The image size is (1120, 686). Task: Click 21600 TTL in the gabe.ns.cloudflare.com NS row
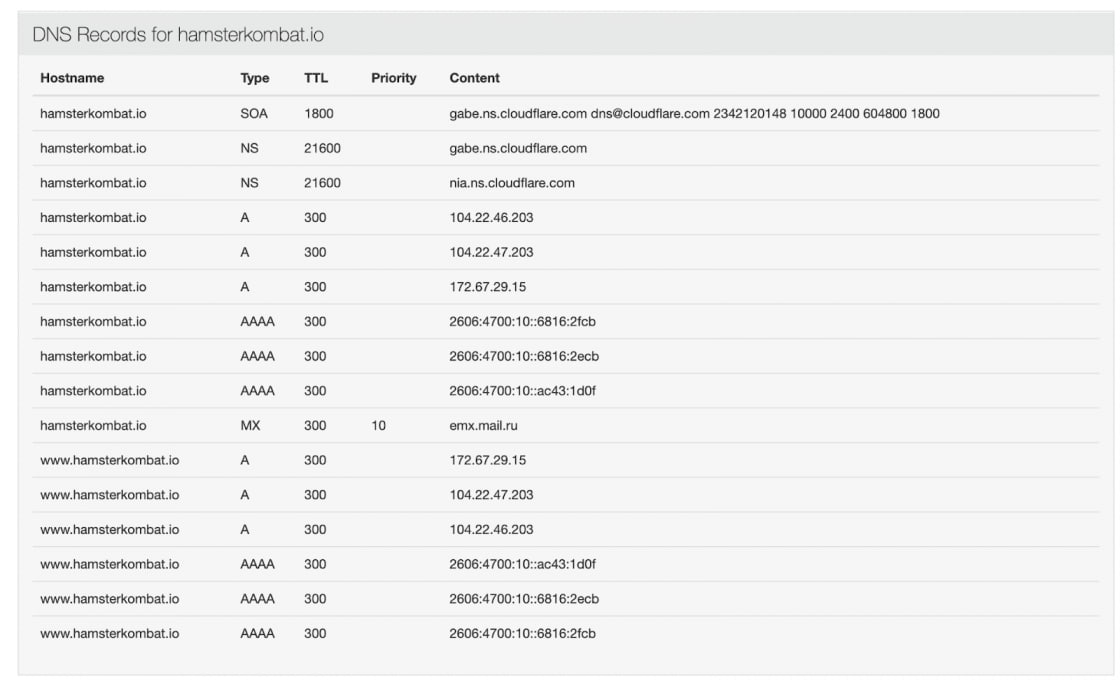tap(322, 148)
